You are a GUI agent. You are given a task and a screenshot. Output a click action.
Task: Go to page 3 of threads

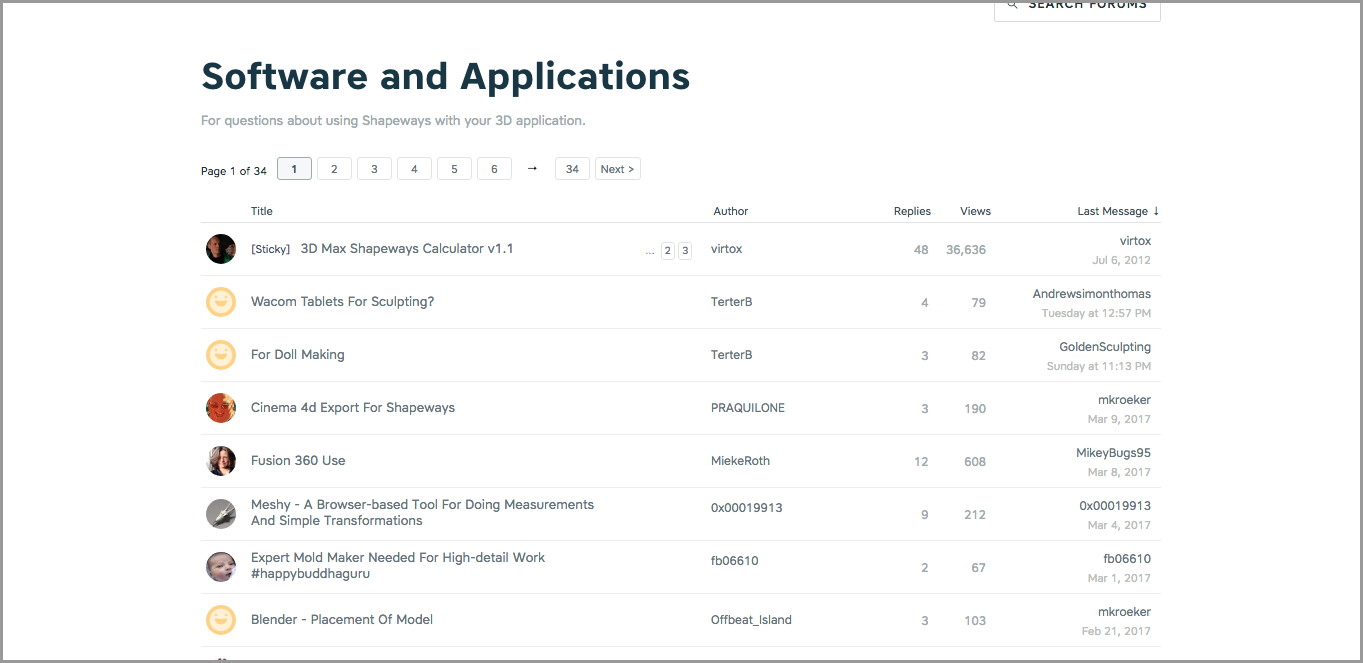click(x=374, y=169)
